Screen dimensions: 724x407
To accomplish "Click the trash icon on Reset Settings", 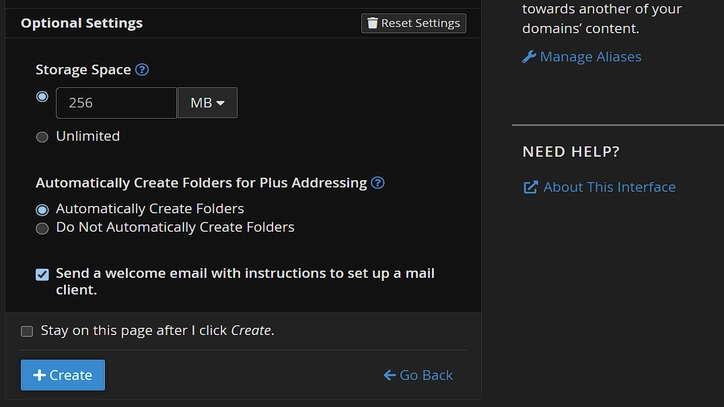I will coord(373,23).
